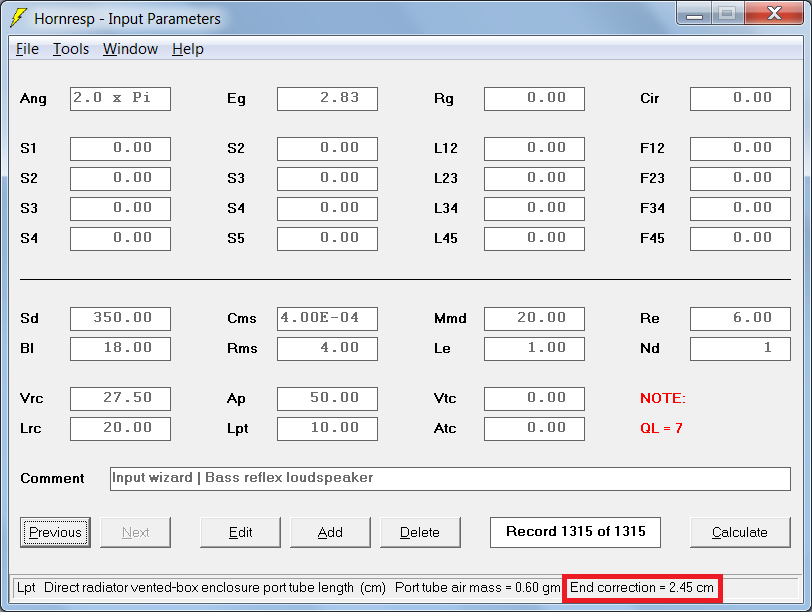Click Port tube air mass status text
812x612 pixels.
point(477,588)
